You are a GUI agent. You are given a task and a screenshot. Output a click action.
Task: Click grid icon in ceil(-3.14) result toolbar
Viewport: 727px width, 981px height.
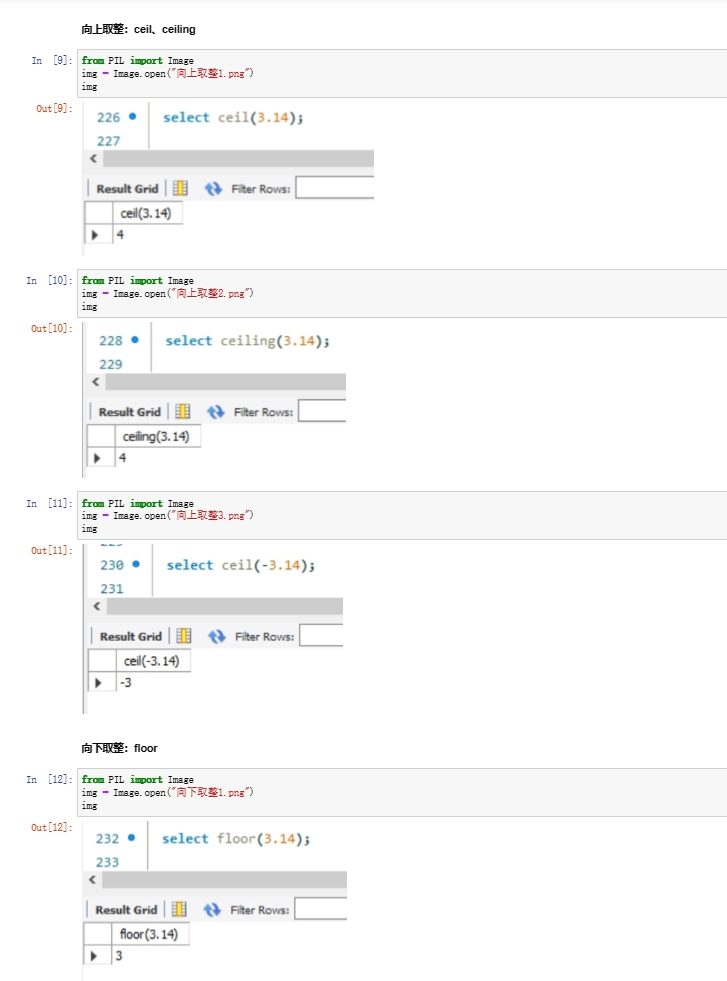(x=184, y=636)
